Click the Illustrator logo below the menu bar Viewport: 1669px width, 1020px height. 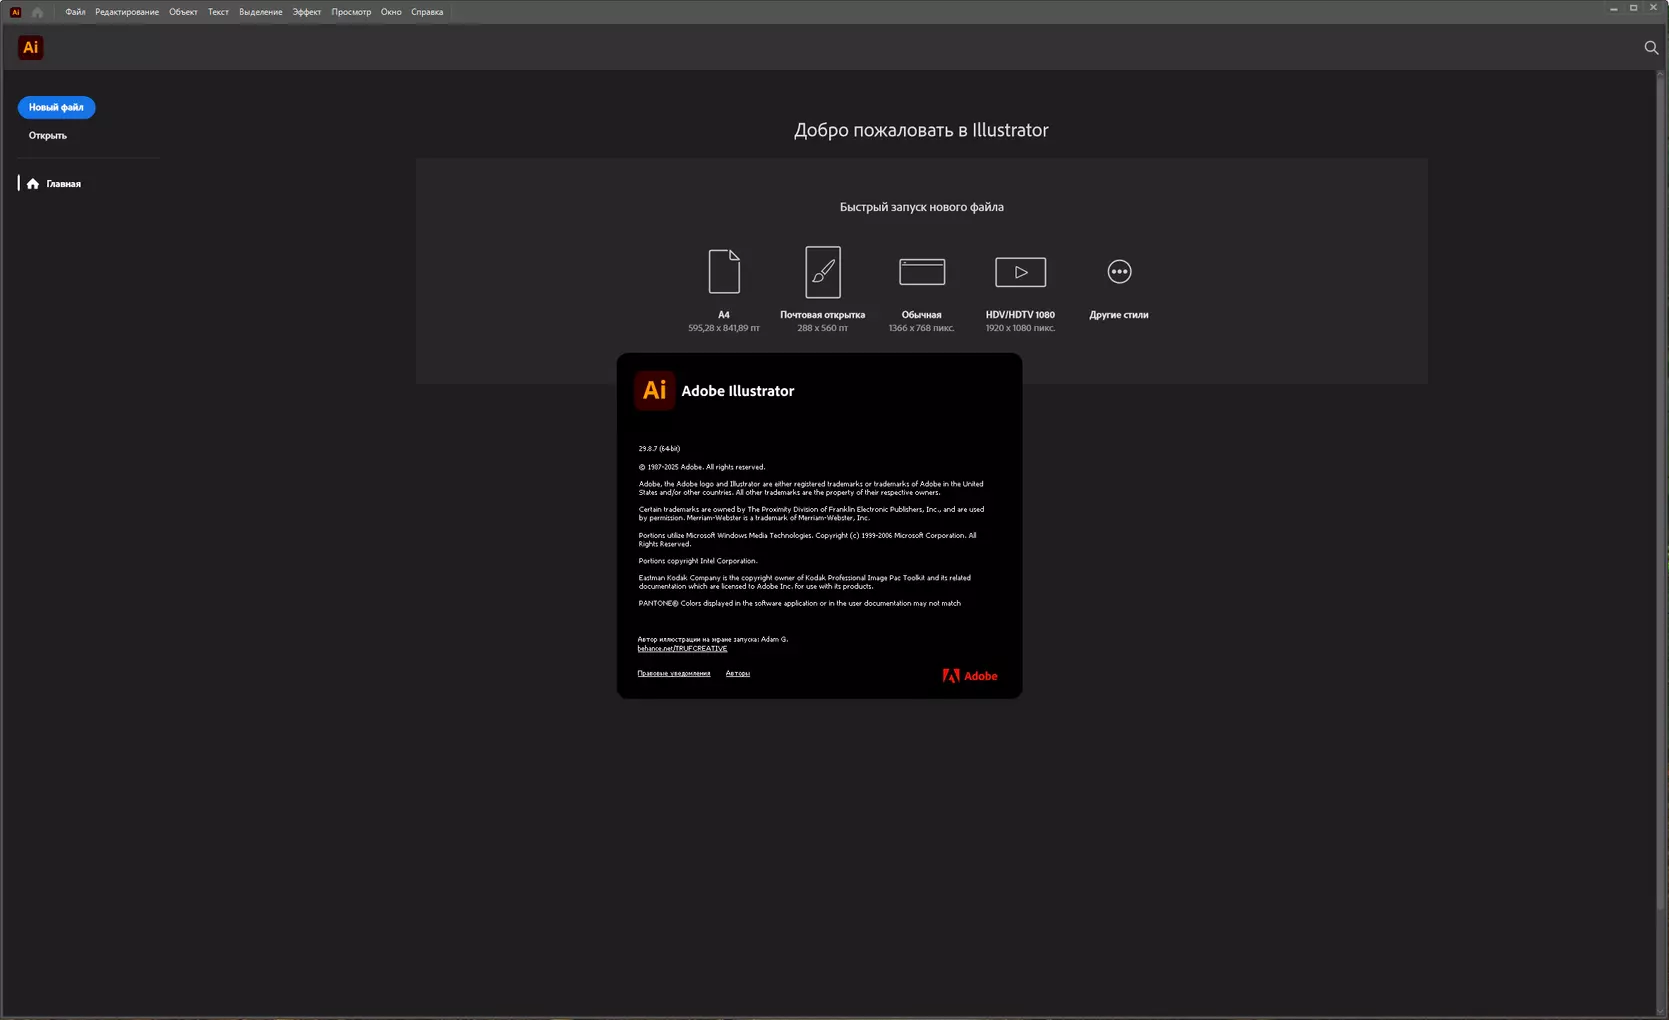click(x=31, y=47)
